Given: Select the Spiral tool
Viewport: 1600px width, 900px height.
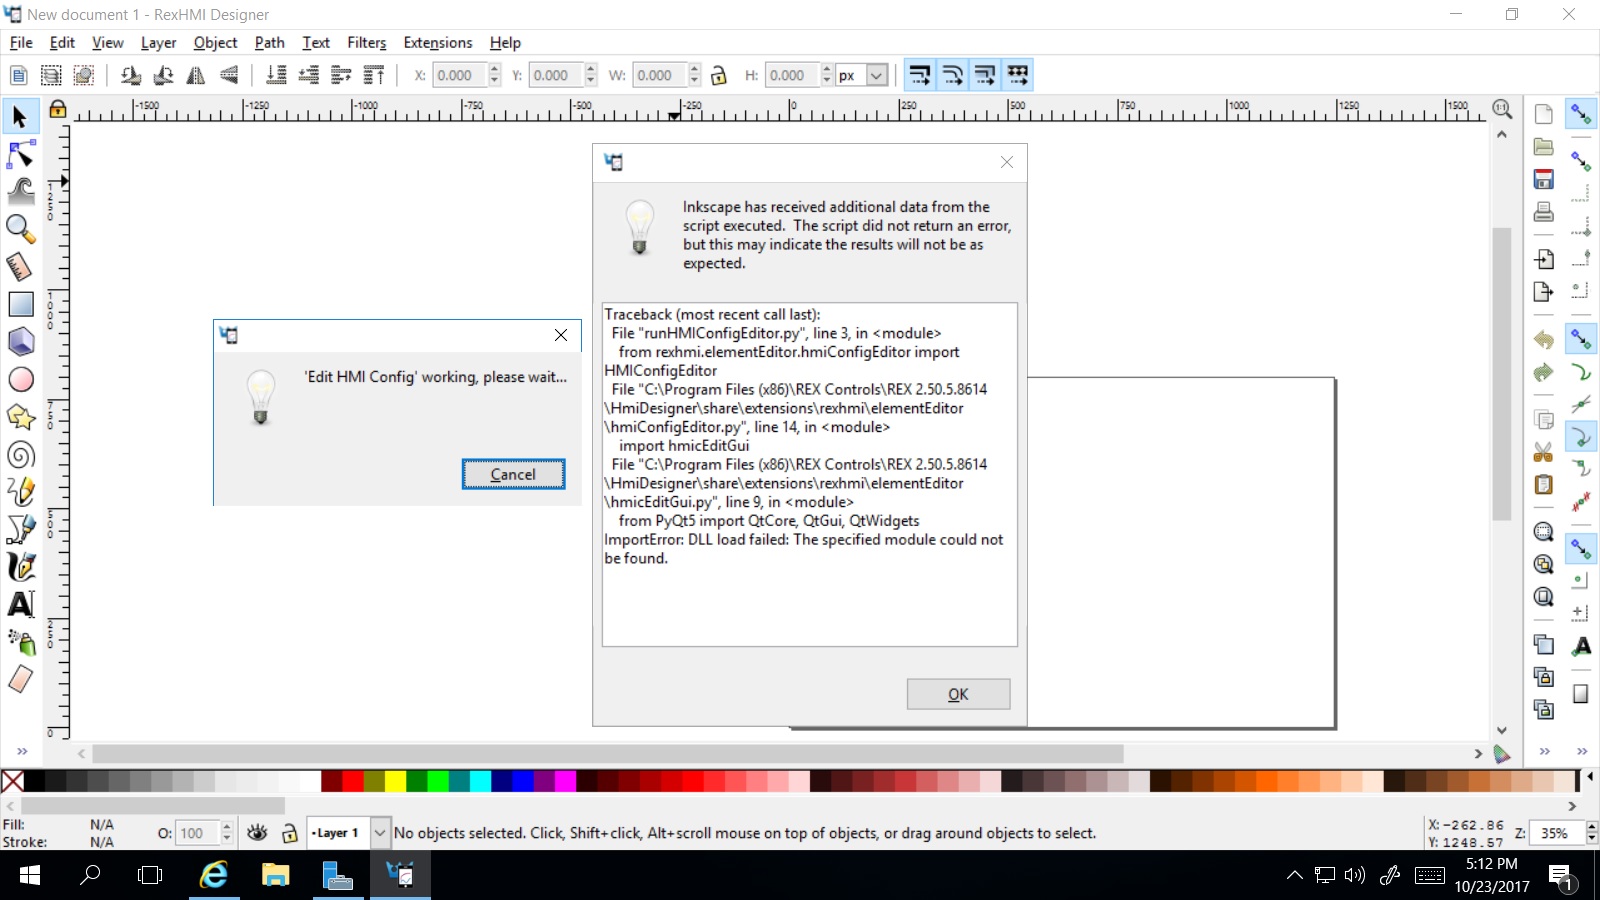Looking at the screenshot, I should [x=20, y=455].
